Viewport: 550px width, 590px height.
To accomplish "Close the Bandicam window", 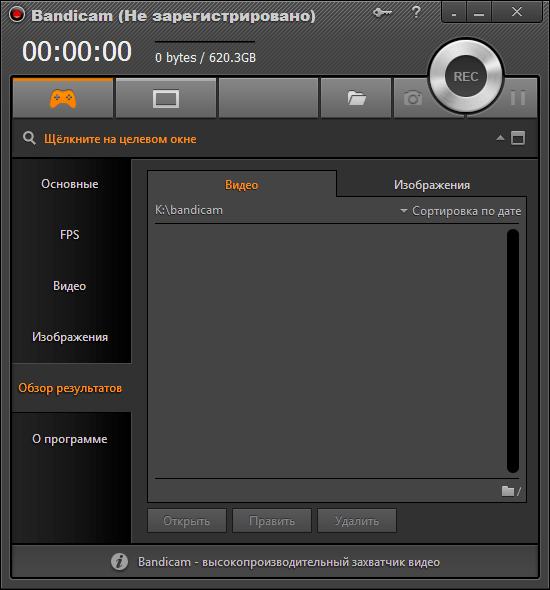I will (517, 12).
